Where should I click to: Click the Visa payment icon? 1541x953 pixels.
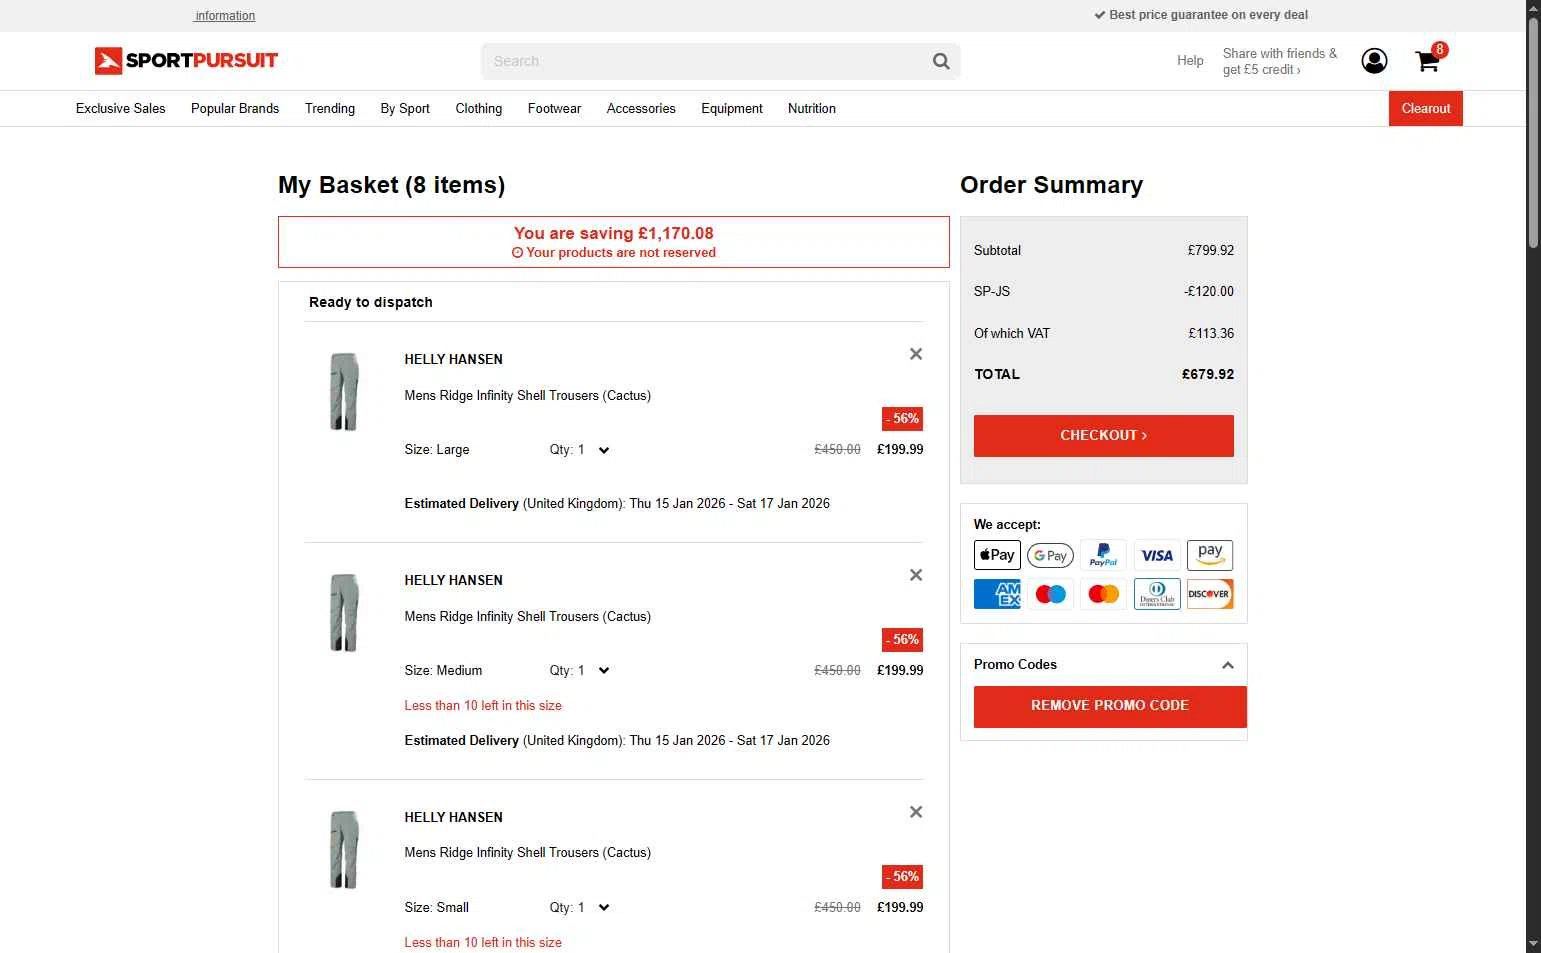[x=1157, y=555]
